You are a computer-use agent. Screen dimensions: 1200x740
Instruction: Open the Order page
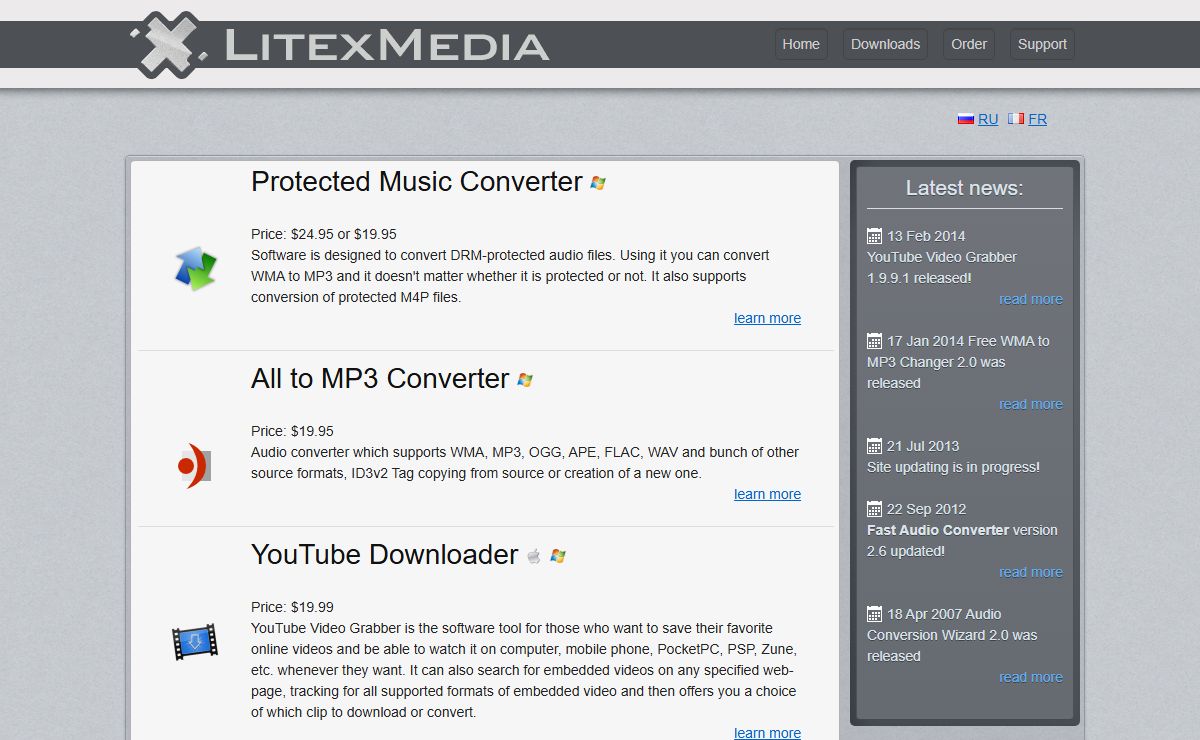point(969,44)
